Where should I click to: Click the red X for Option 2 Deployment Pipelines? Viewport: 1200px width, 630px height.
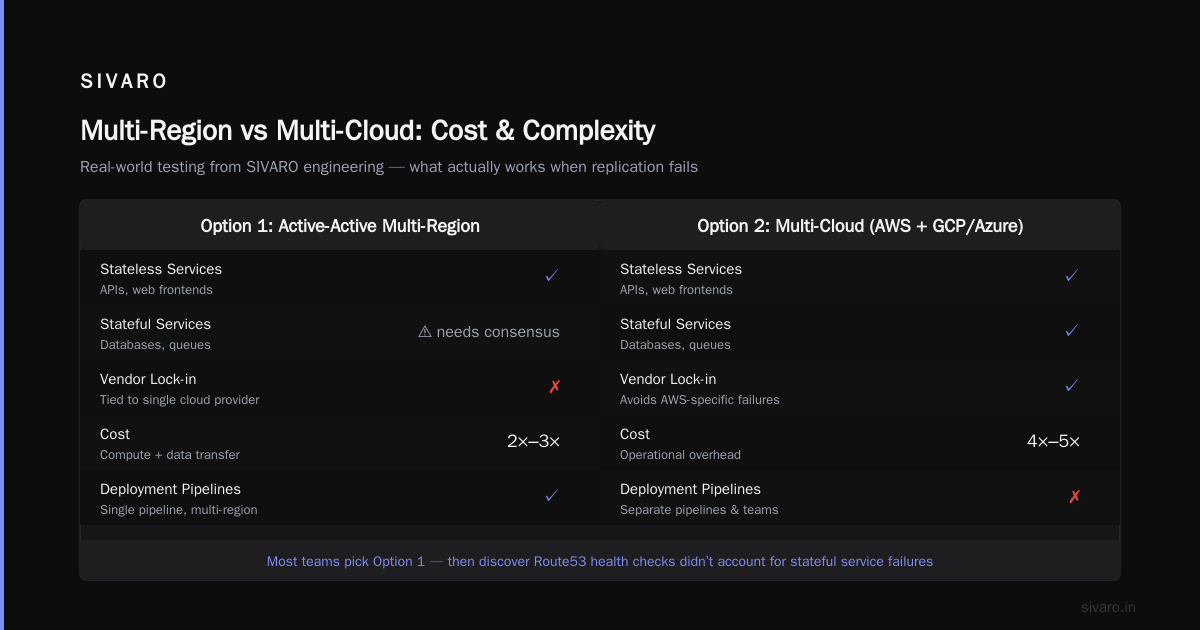1074,497
